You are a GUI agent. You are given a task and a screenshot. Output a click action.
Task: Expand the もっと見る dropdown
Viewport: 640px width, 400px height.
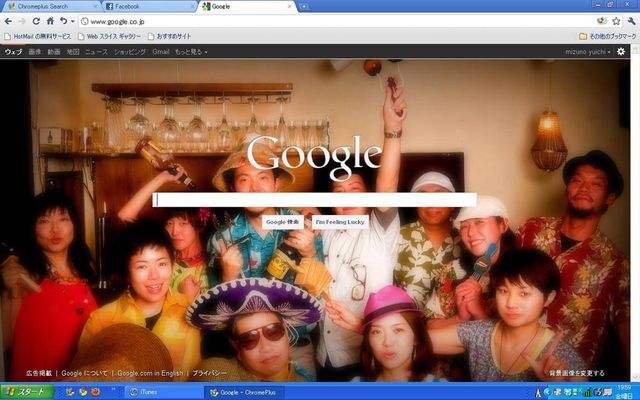coord(191,52)
